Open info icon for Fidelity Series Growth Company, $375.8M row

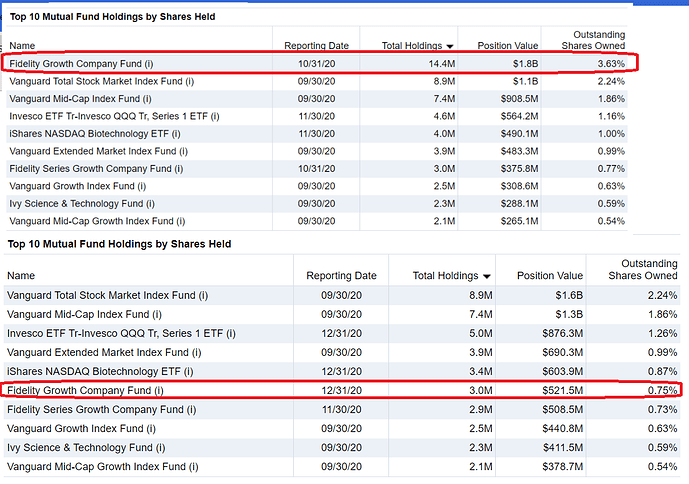179,169
